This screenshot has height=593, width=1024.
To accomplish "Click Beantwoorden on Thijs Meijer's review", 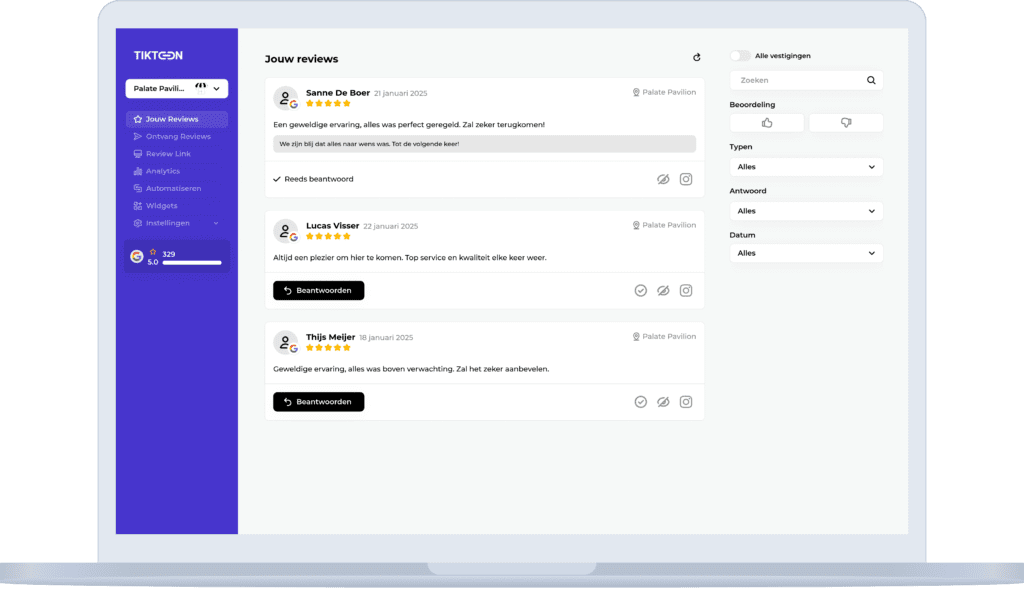I will [318, 402].
